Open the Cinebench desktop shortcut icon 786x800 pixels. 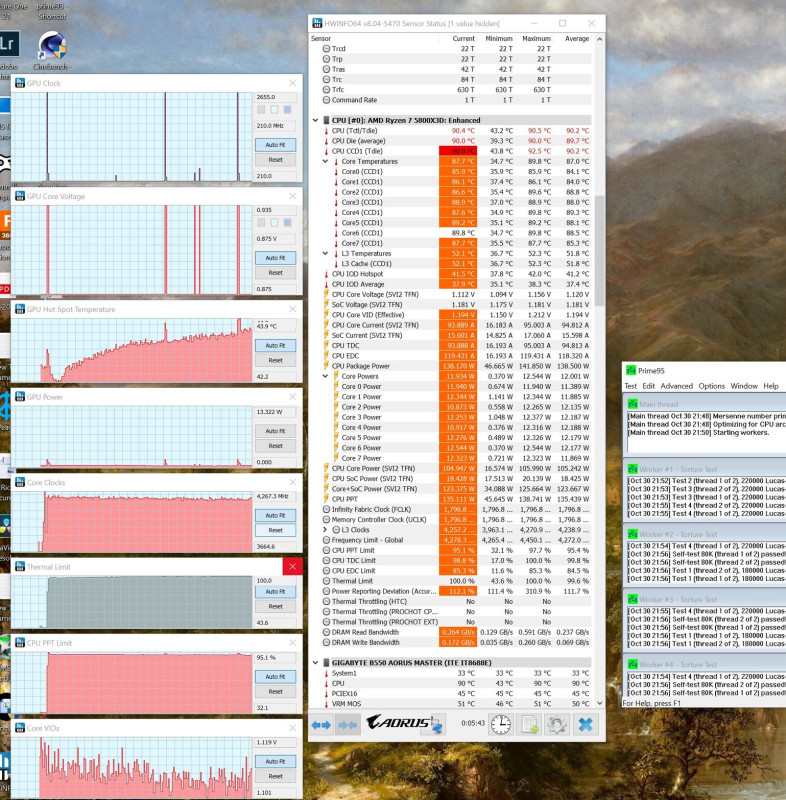[x=52, y=50]
